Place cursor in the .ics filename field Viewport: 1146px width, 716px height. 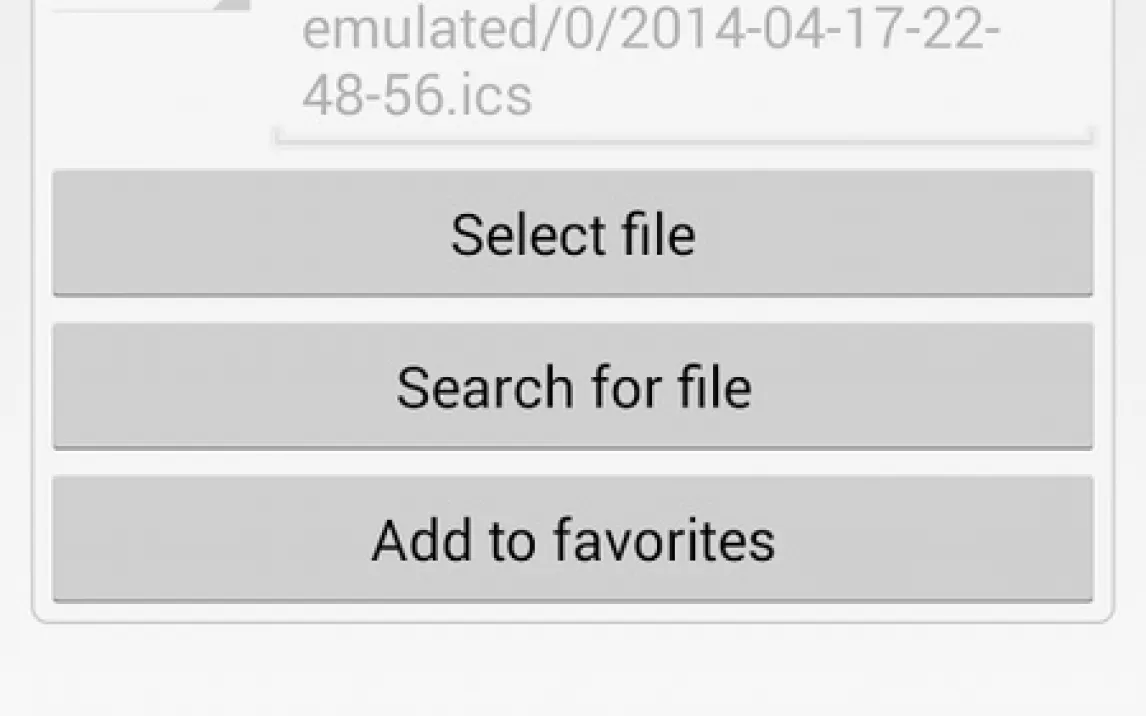click(683, 72)
